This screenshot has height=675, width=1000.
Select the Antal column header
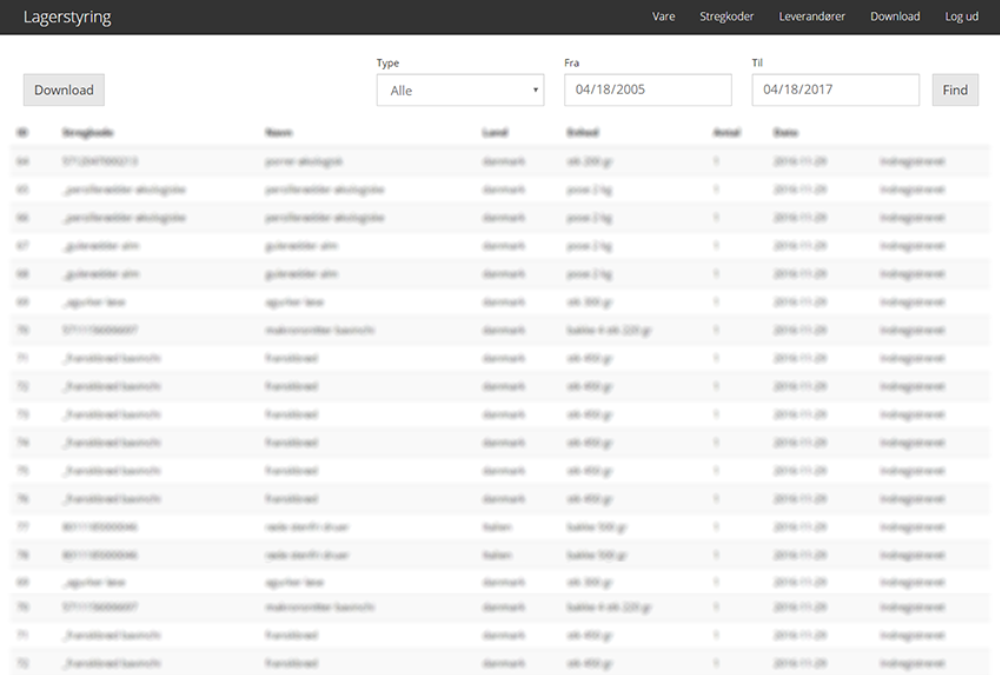coord(726,132)
